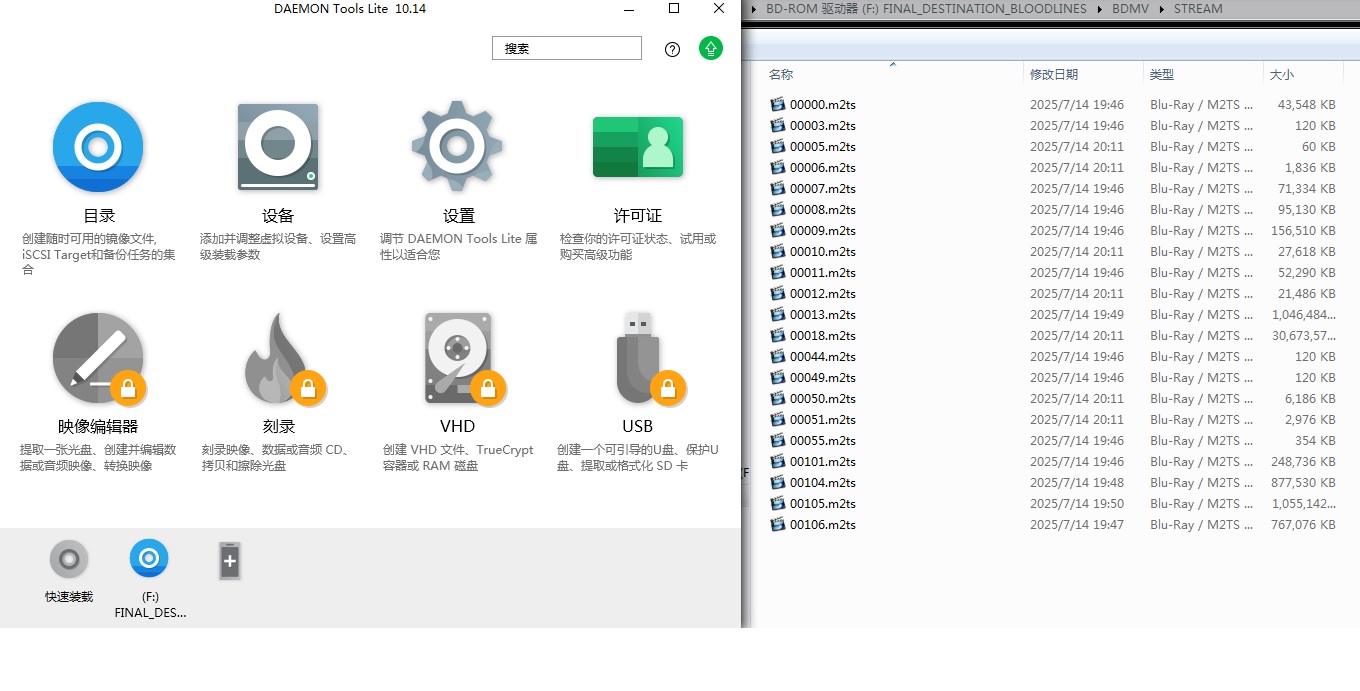Add a new virtual device
The width and height of the screenshot is (1360, 691).
pos(229,561)
